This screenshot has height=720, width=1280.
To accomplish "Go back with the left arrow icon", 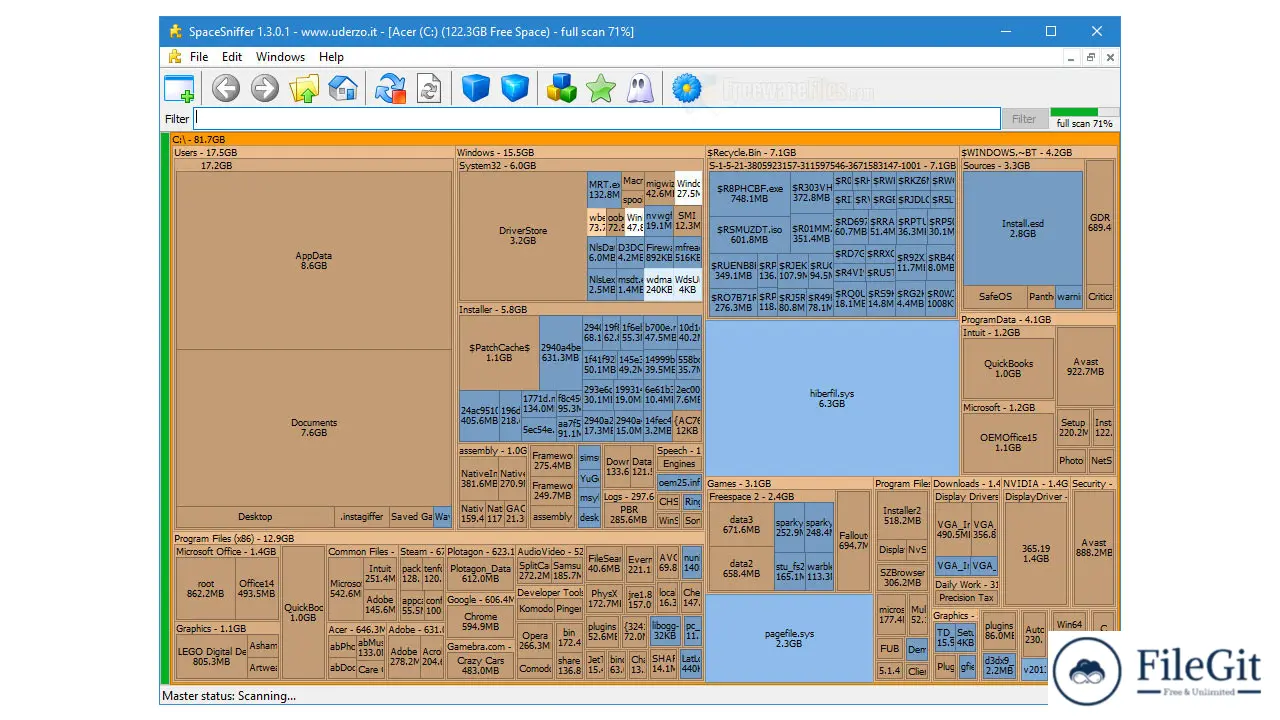I will click(x=226, y=88).
